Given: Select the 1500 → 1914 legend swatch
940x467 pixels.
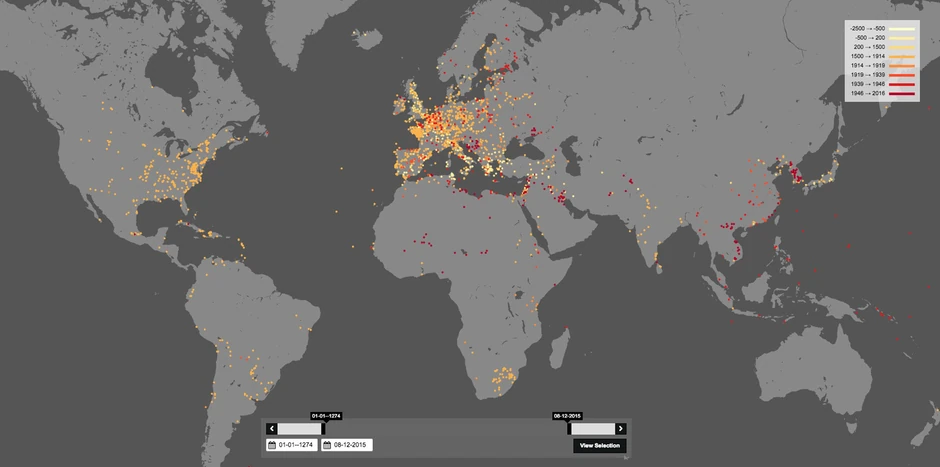Looking at the screenshot, I should [902, 56].
